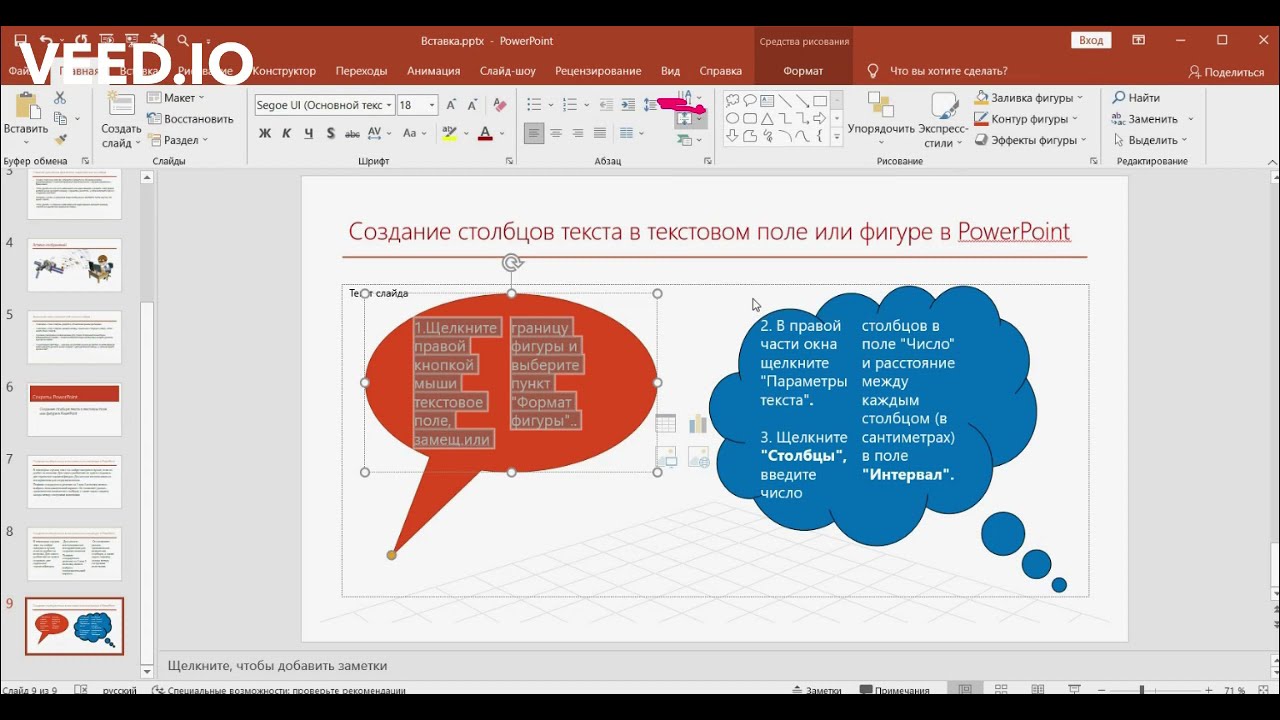
Task: Click the notes field 'Щелкните, чтобы добавить заметки'
Action: [x=277, y=665]
